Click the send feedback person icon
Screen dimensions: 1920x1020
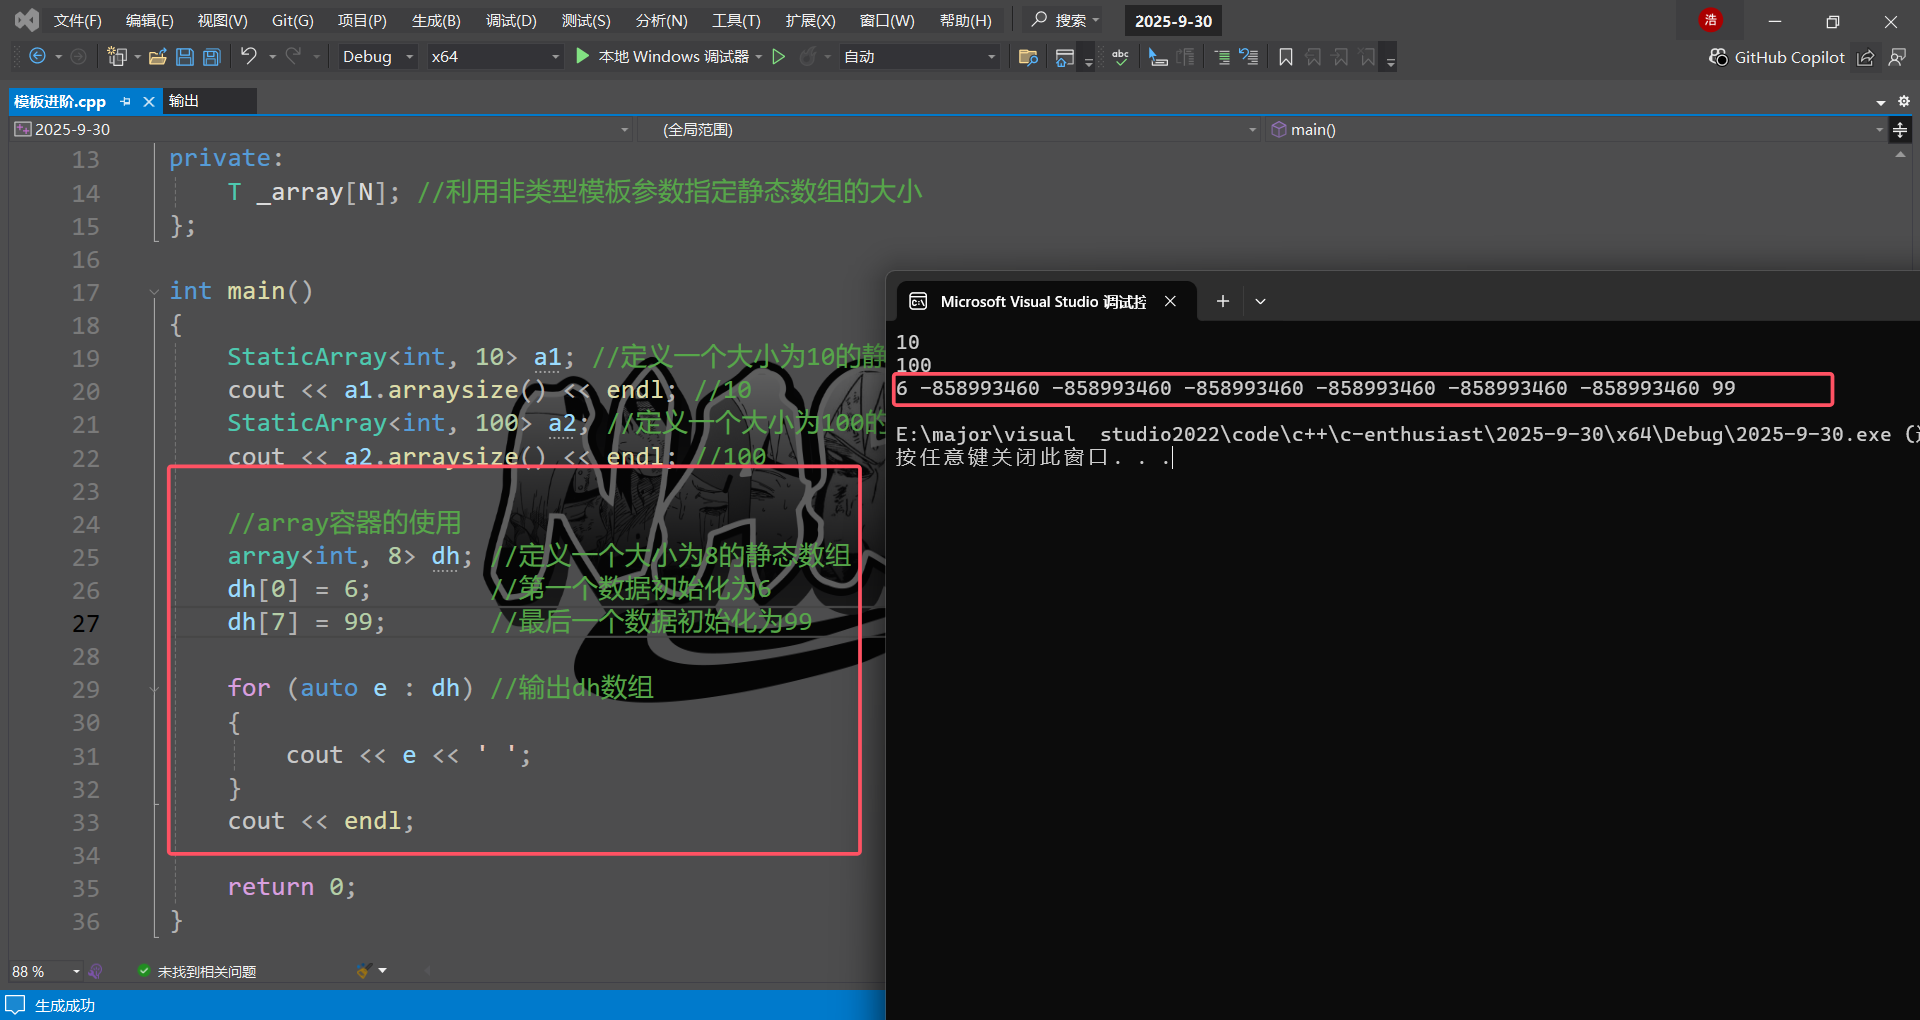tap(1897, 57)
